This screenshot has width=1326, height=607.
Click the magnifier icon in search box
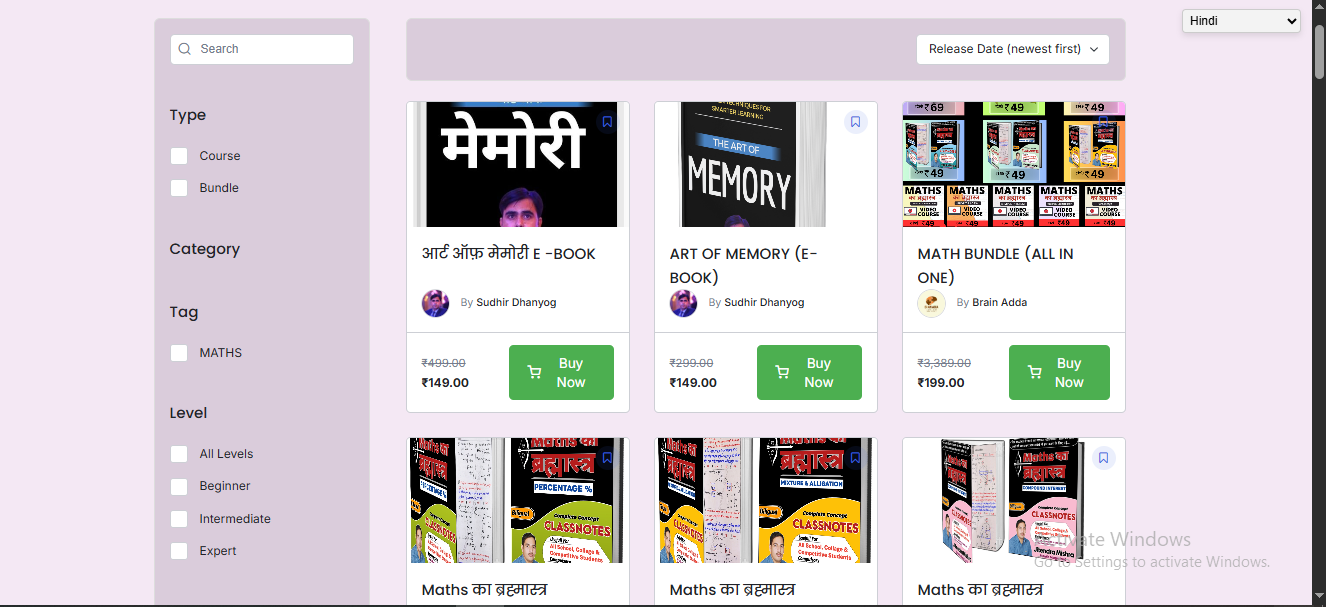click(184, 49)
